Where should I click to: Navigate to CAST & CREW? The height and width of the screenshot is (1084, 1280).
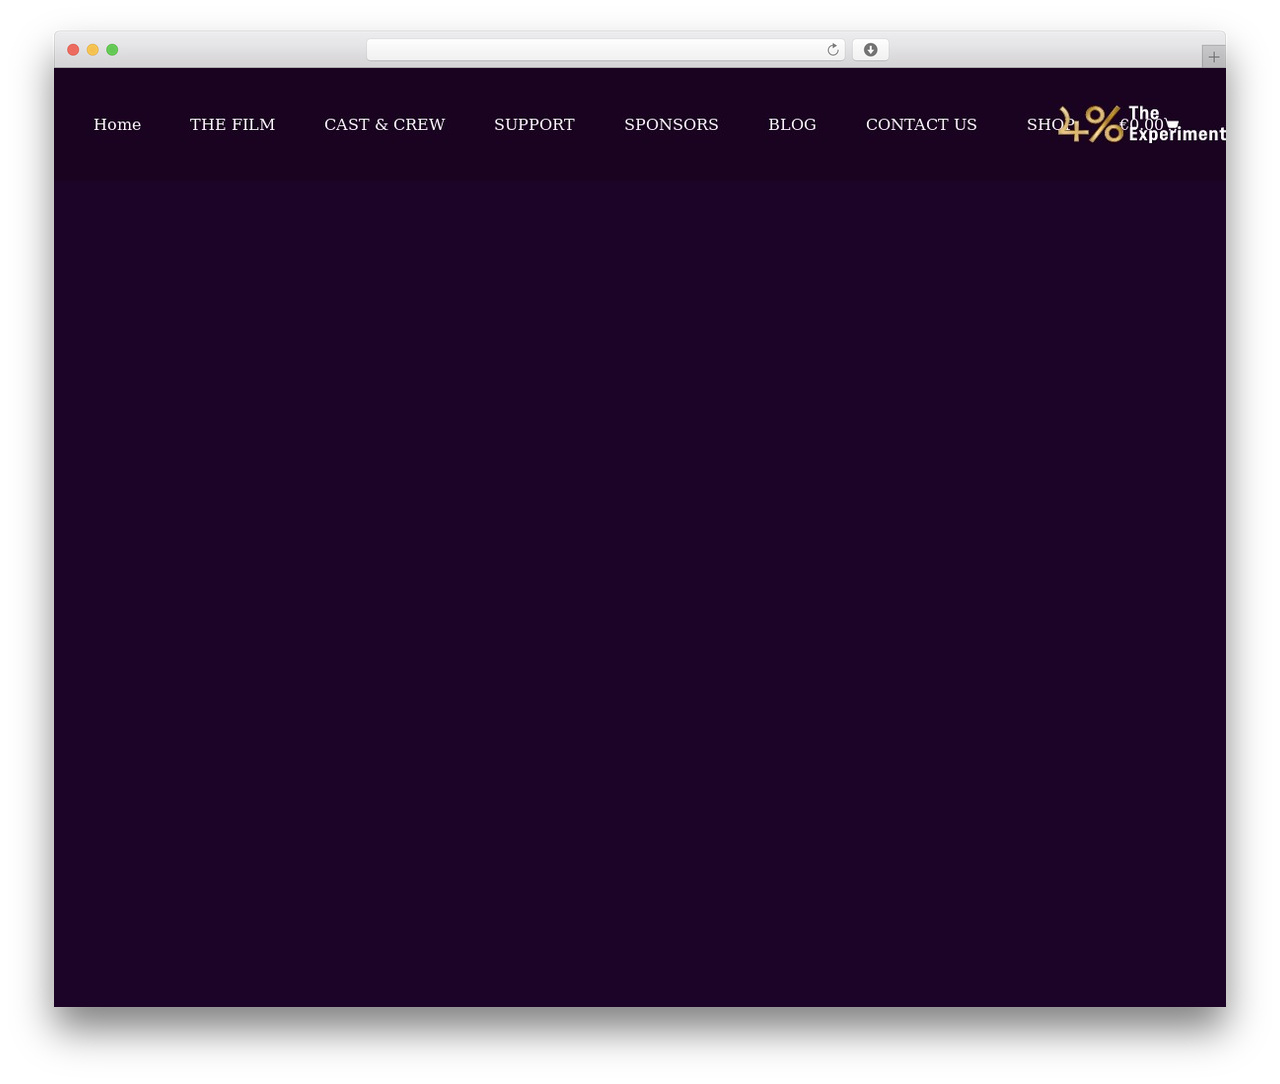[x=384, y=124]
